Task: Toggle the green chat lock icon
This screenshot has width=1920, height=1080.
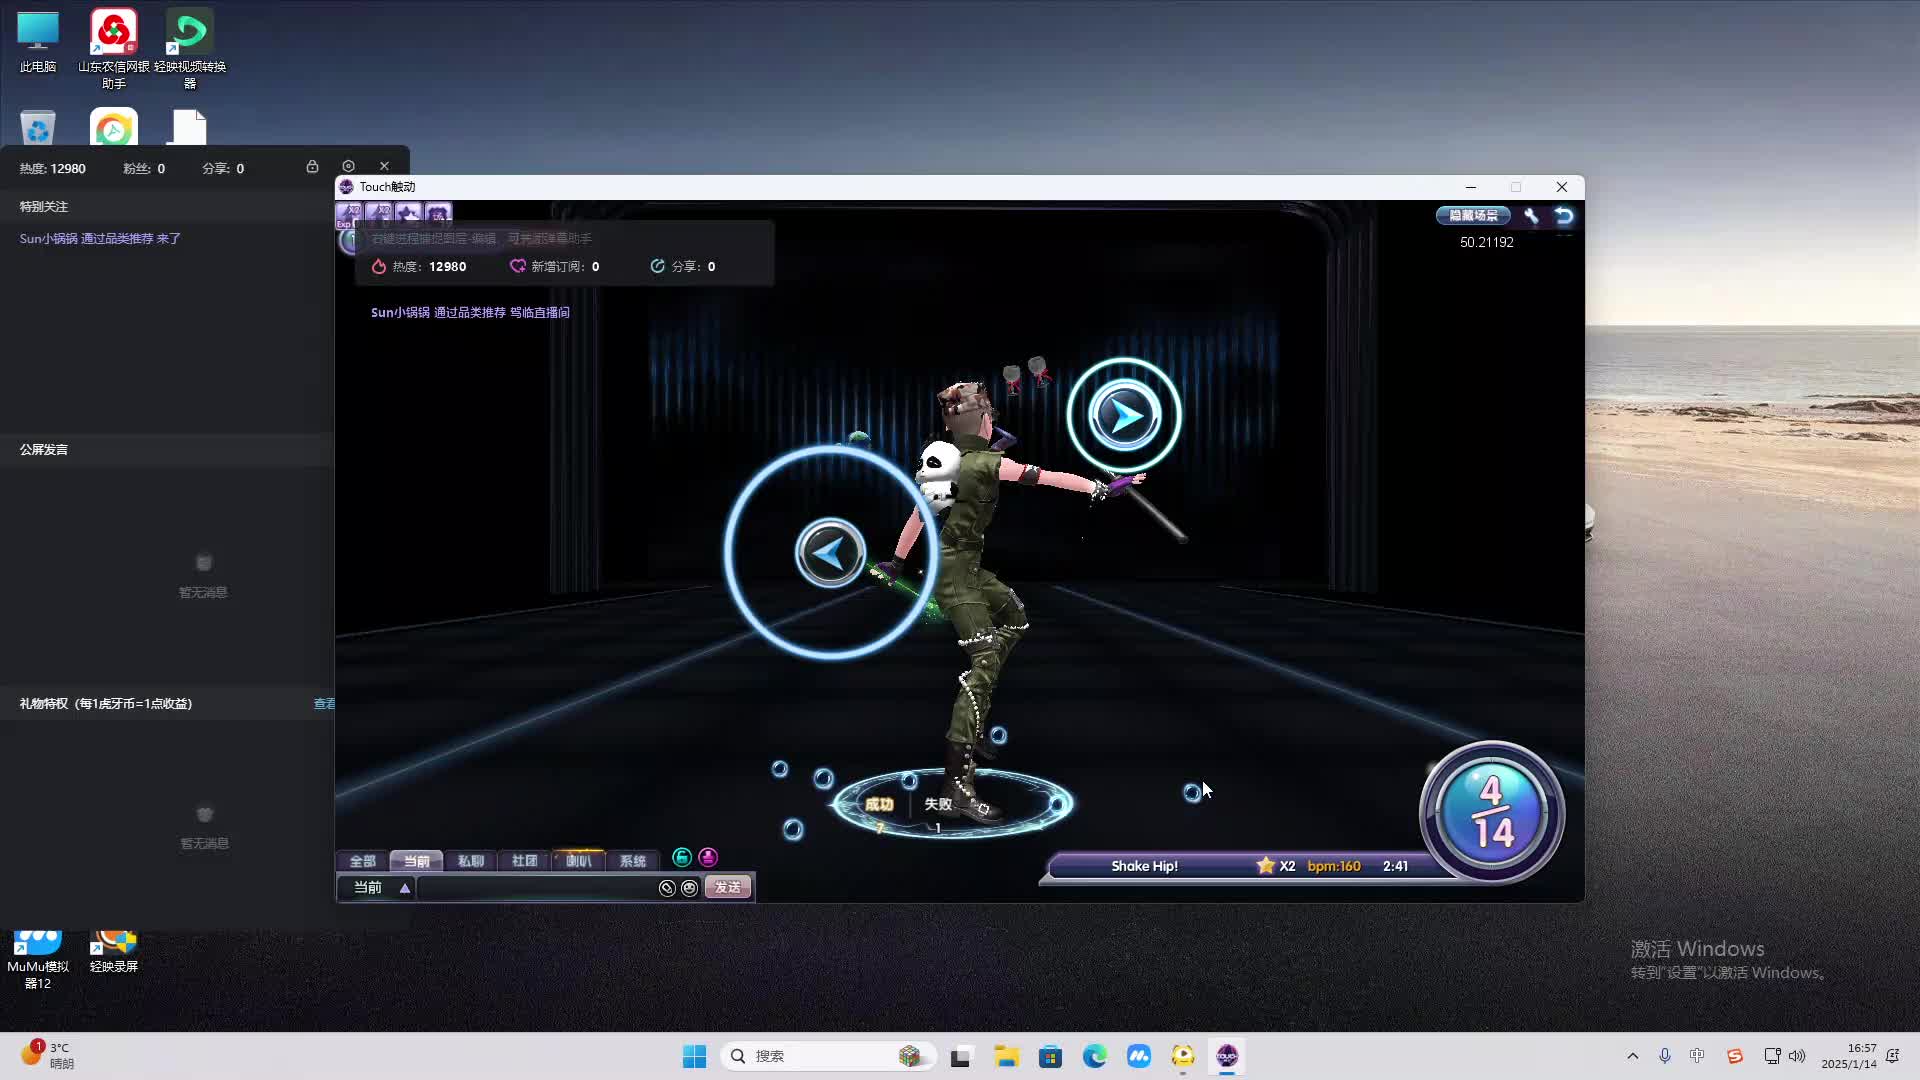Action: 682,857
